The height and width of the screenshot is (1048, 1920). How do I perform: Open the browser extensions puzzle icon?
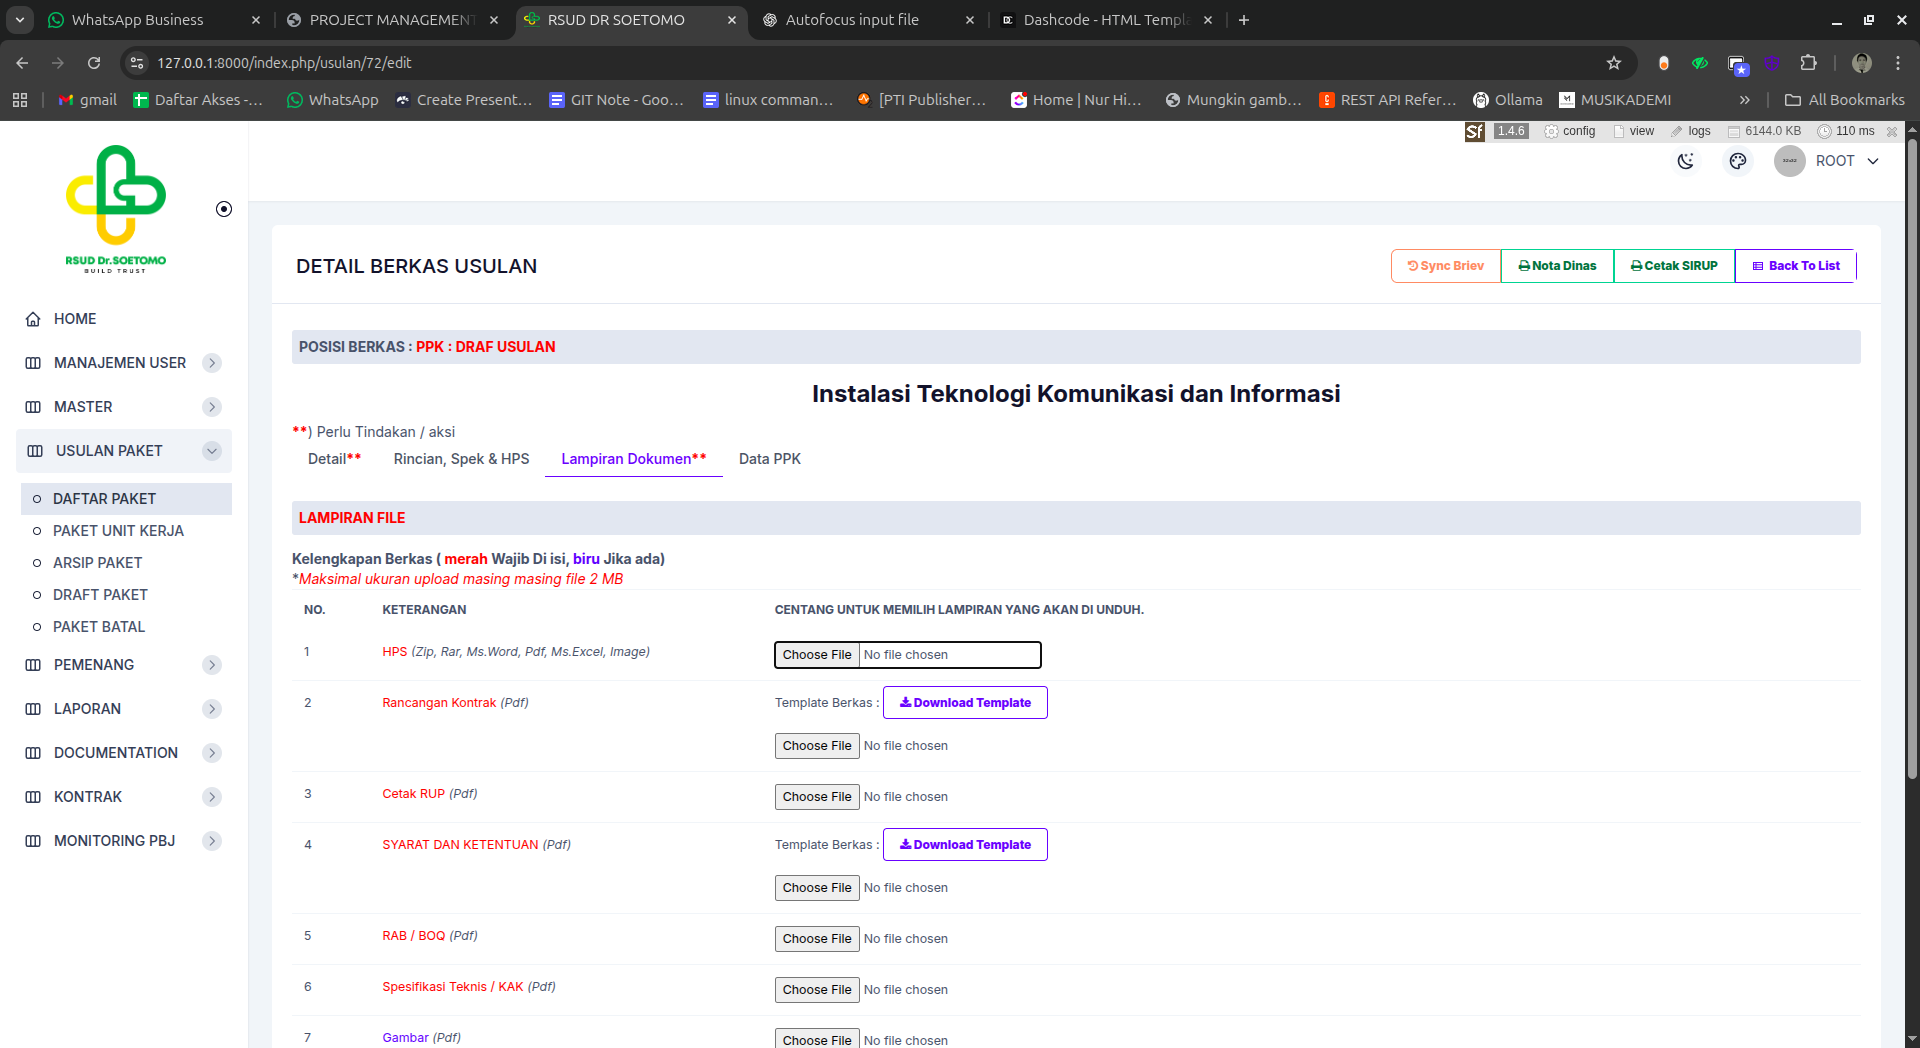point(1808,63)
